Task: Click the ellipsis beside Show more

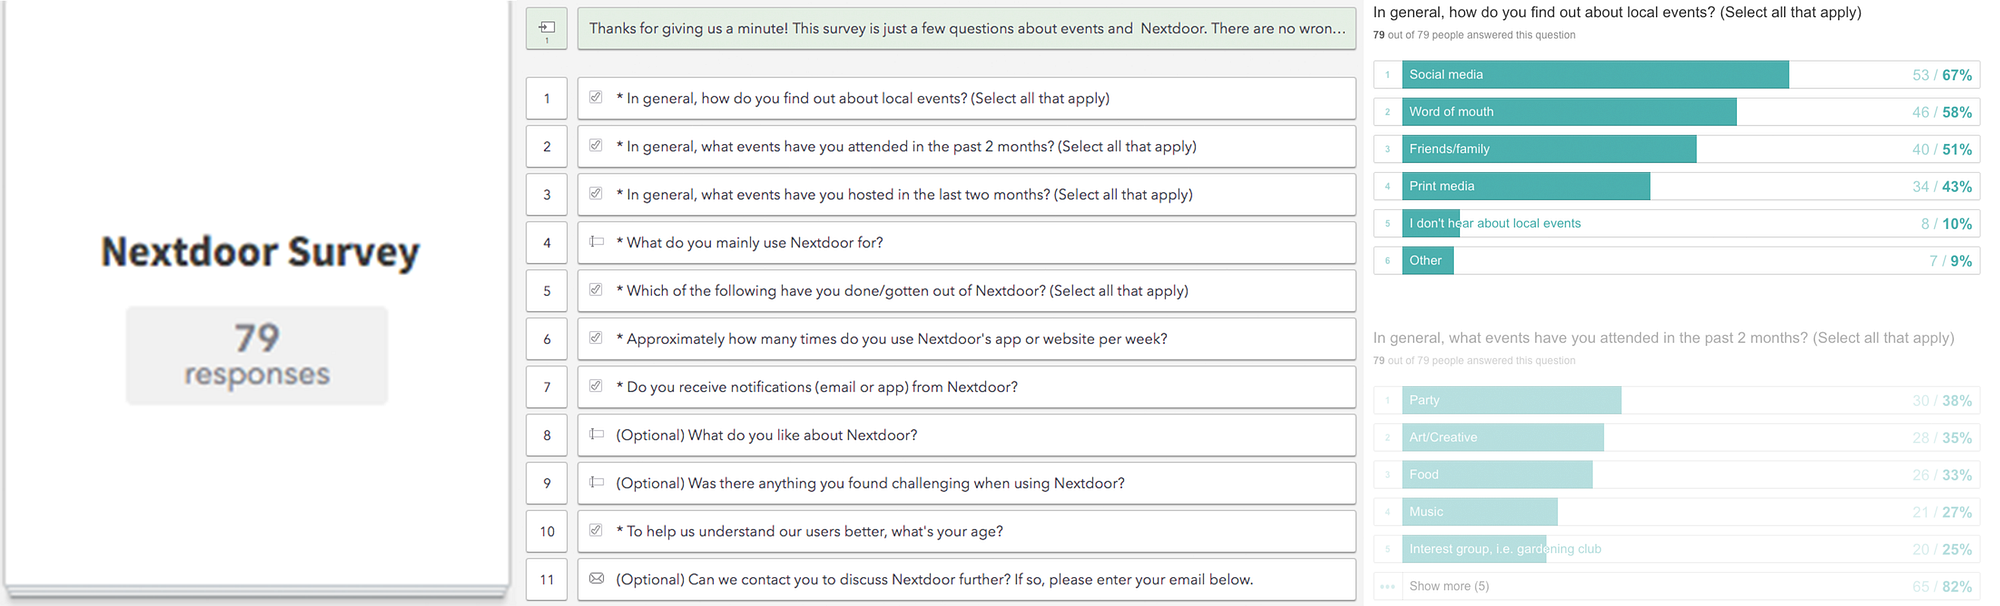Action: coord(1387,587)
